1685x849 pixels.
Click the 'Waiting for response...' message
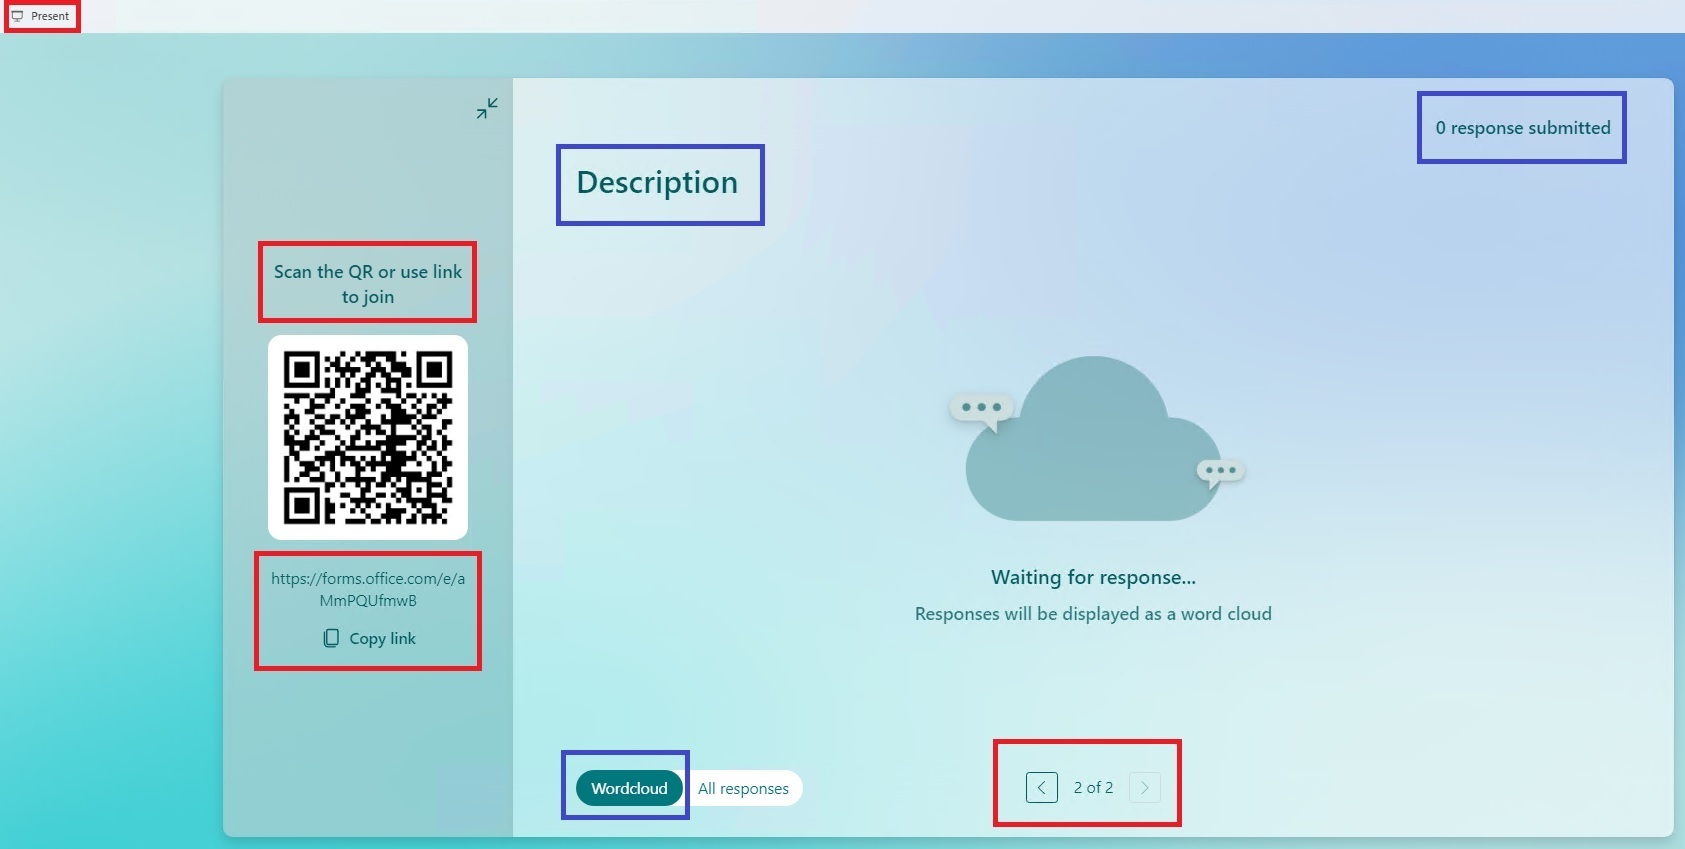point(1093,577)
